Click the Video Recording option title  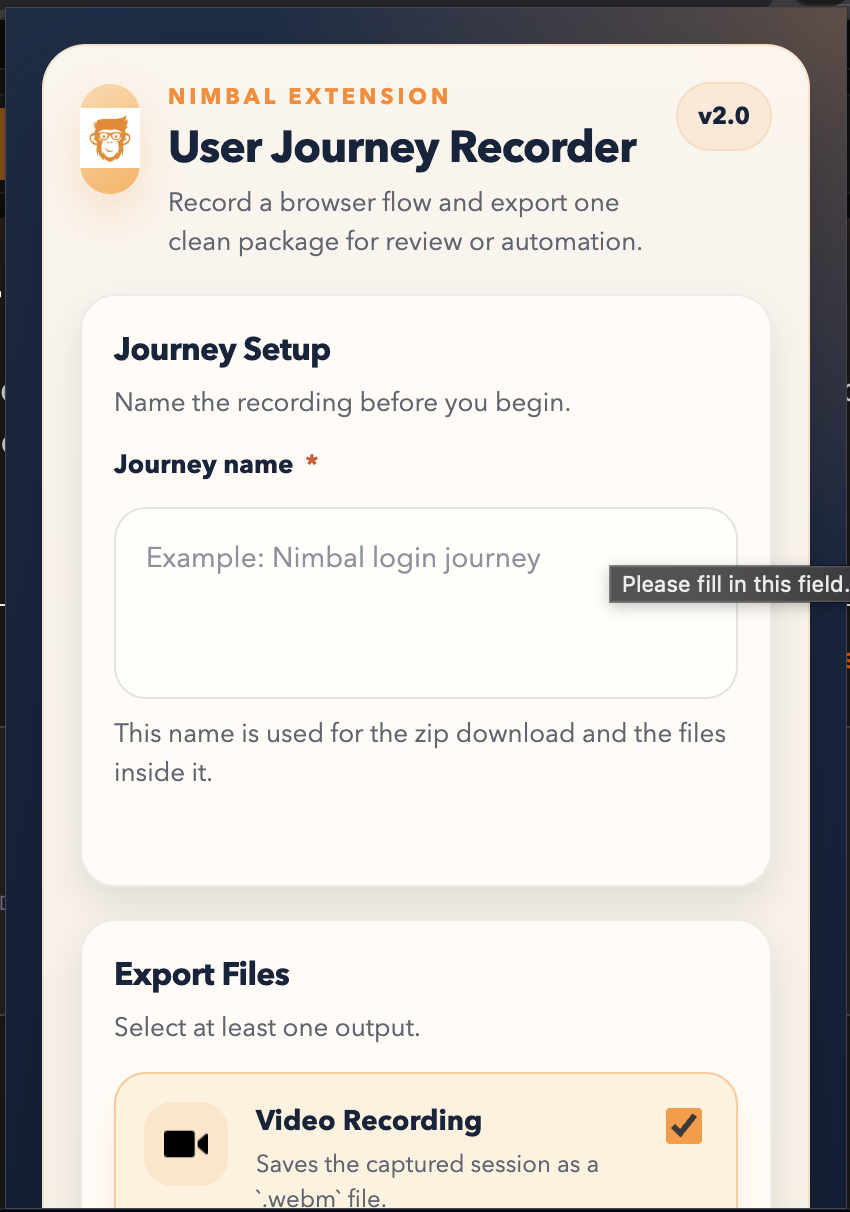pyautogui.click(x=368, y=1121)
